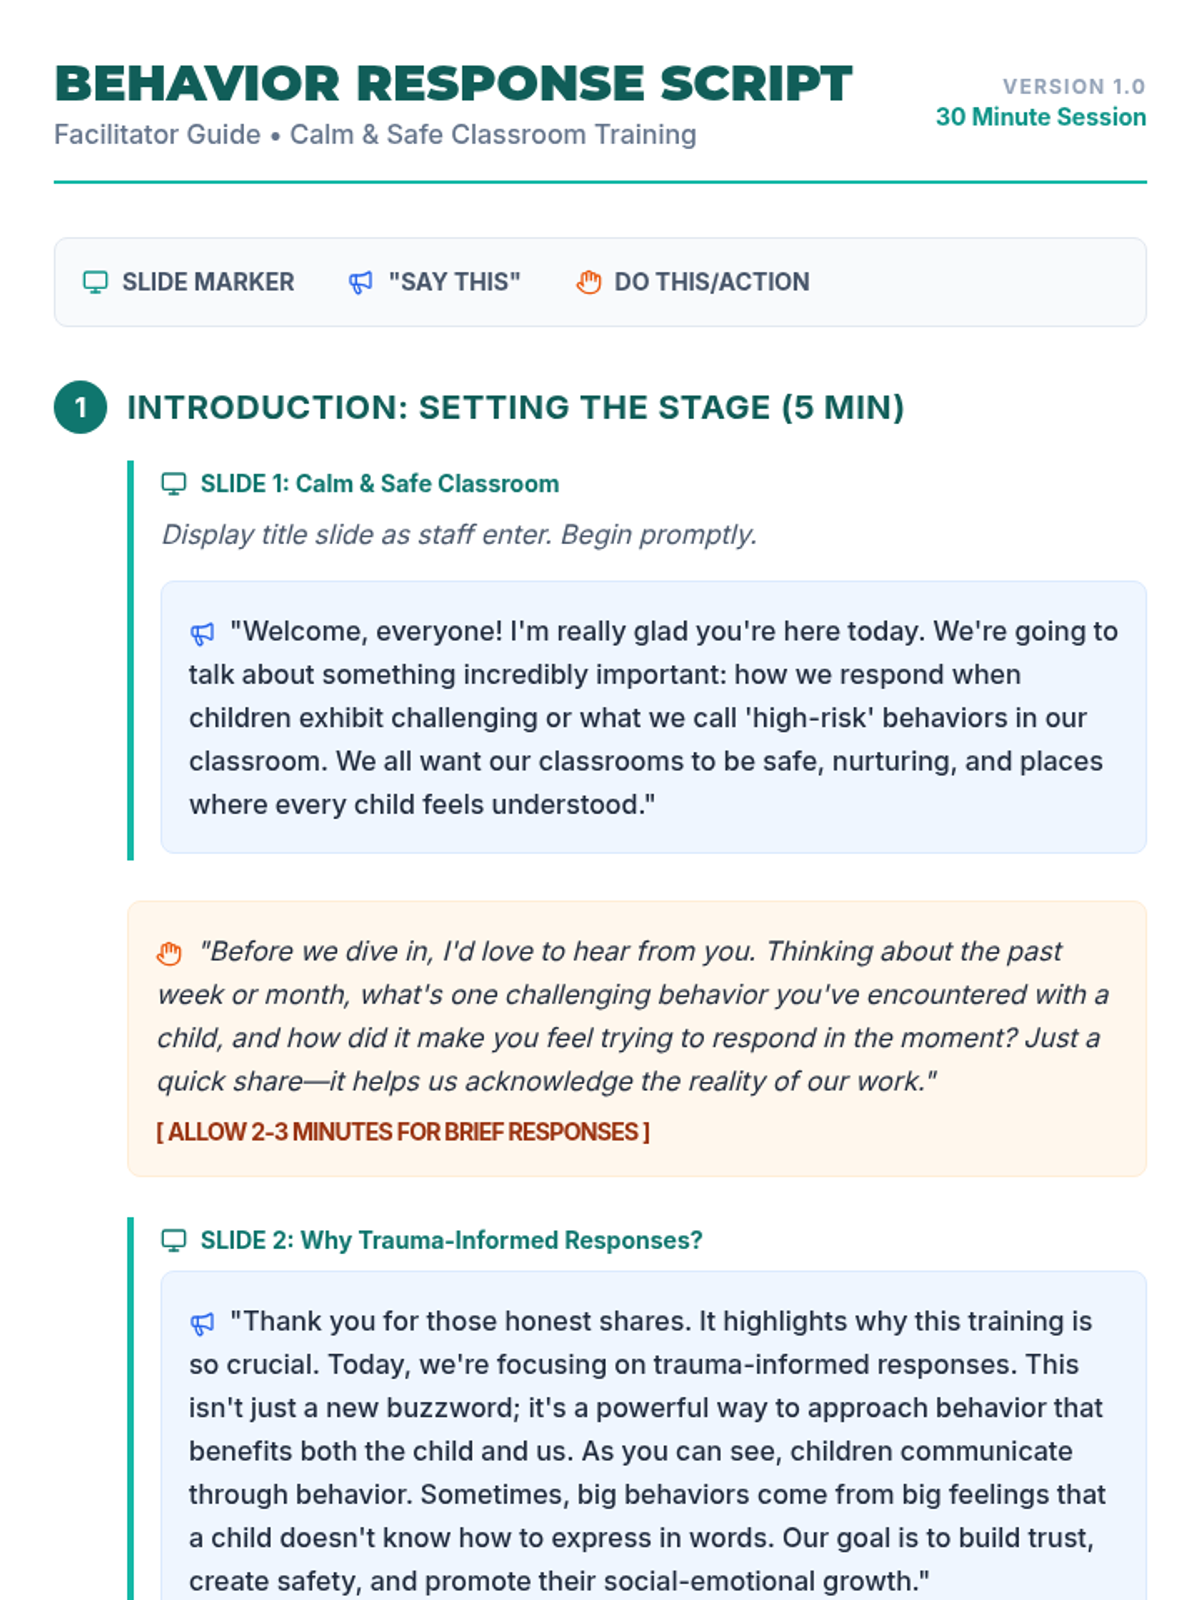Click the hand icon beside DO THIS/ACTION
Image resolution: width=1200 pixels, height=1600 pixels.
pyautogui.click(x=589, y=283)
